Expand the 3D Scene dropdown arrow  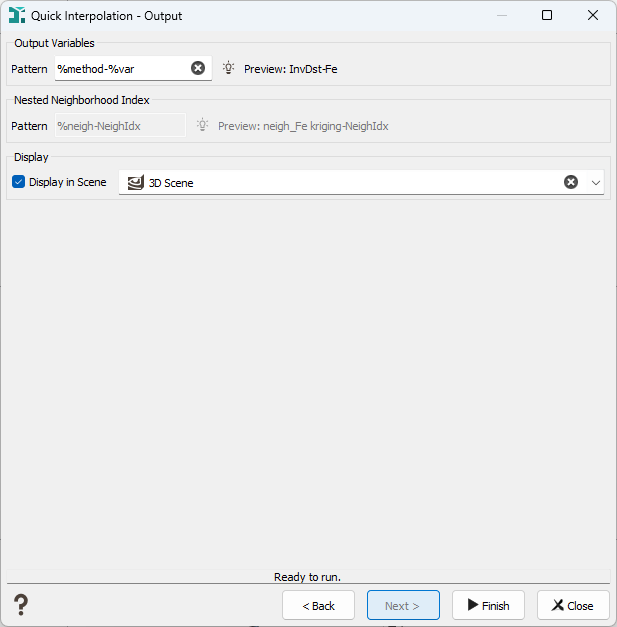(x=596, y=183)
